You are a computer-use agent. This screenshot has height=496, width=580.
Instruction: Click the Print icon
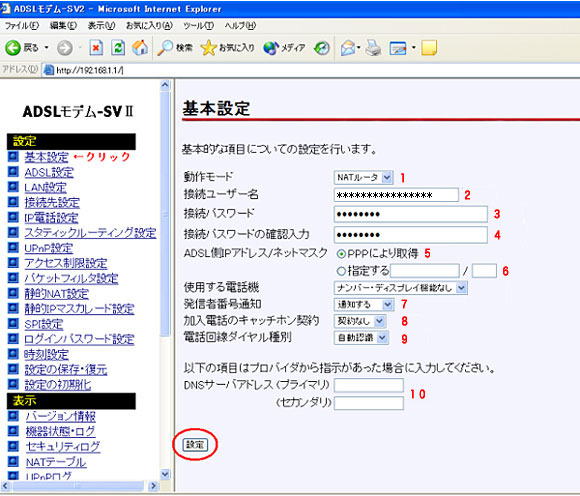[x=373, y=48]
